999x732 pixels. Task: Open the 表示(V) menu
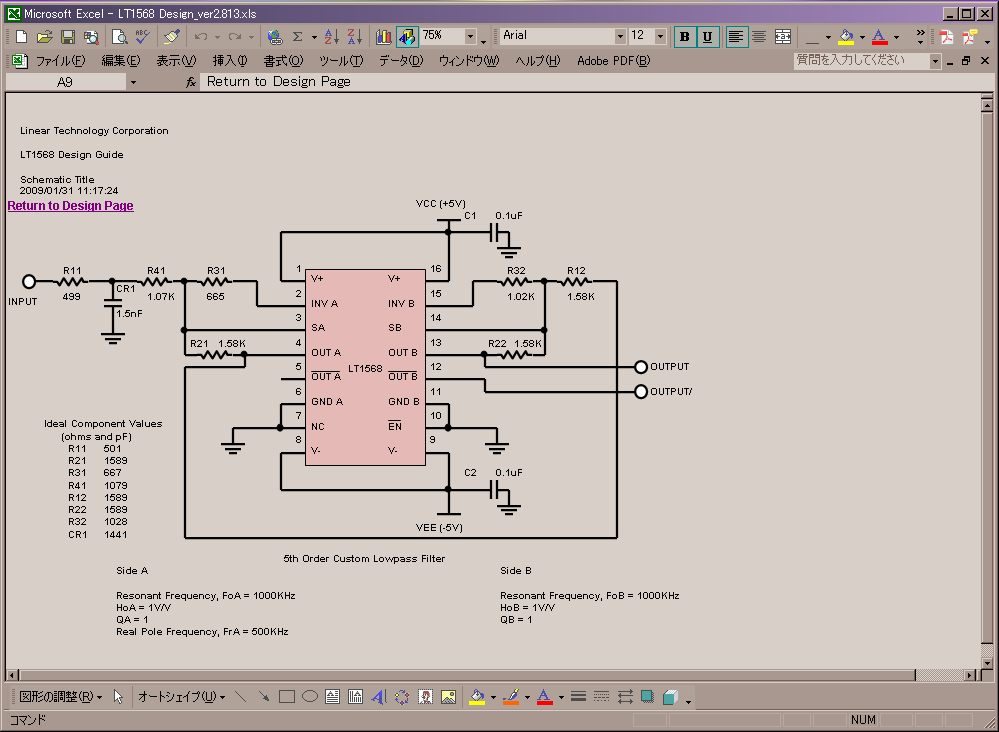pos(176,61)
